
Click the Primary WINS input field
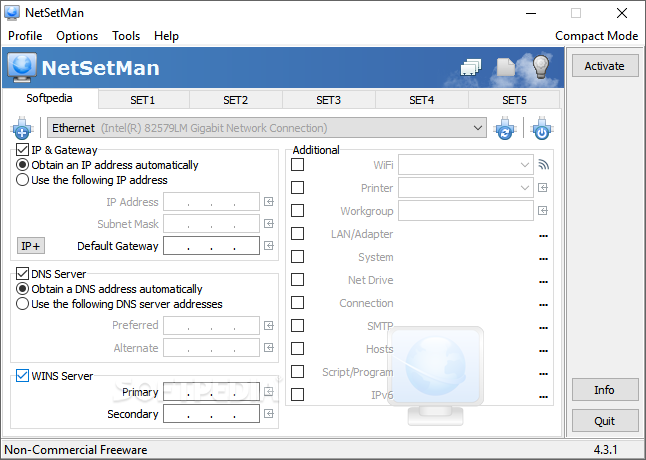pos(211,392)
